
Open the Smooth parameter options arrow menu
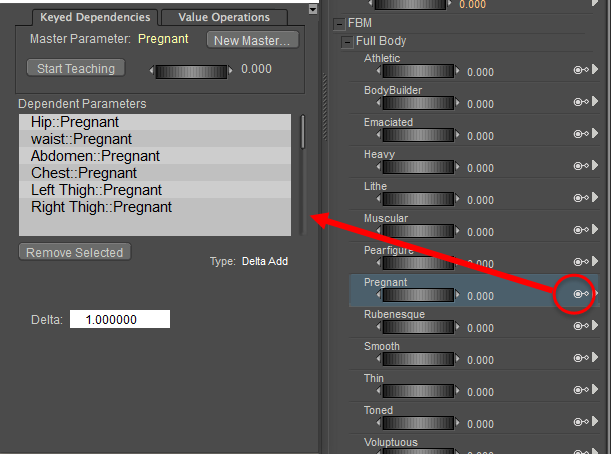(595, 357)
